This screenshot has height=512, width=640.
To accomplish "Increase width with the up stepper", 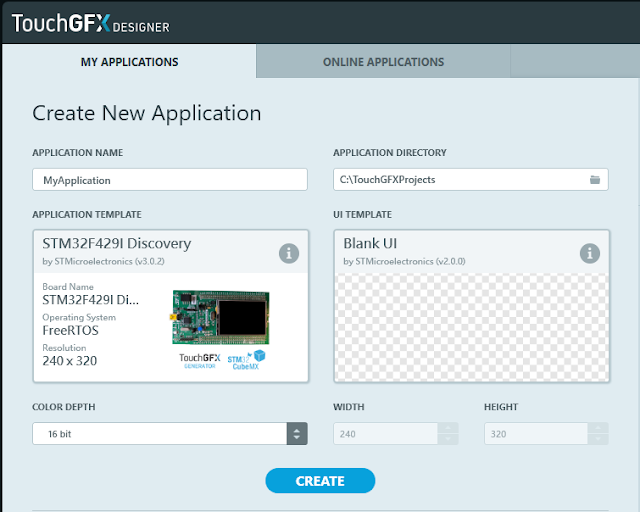I will tap(448, 428).
